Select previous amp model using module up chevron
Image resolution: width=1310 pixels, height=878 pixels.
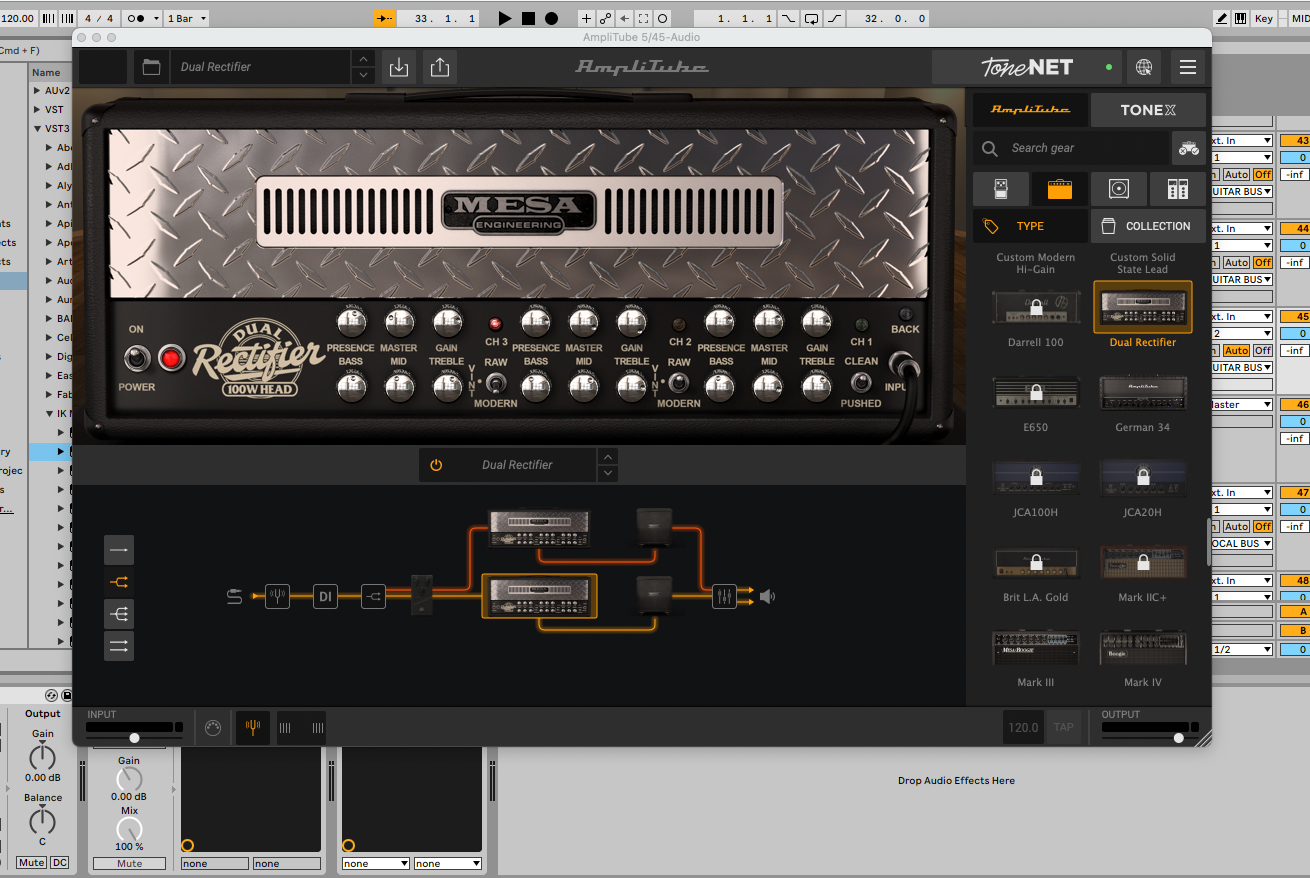click(x=608, y=456)
